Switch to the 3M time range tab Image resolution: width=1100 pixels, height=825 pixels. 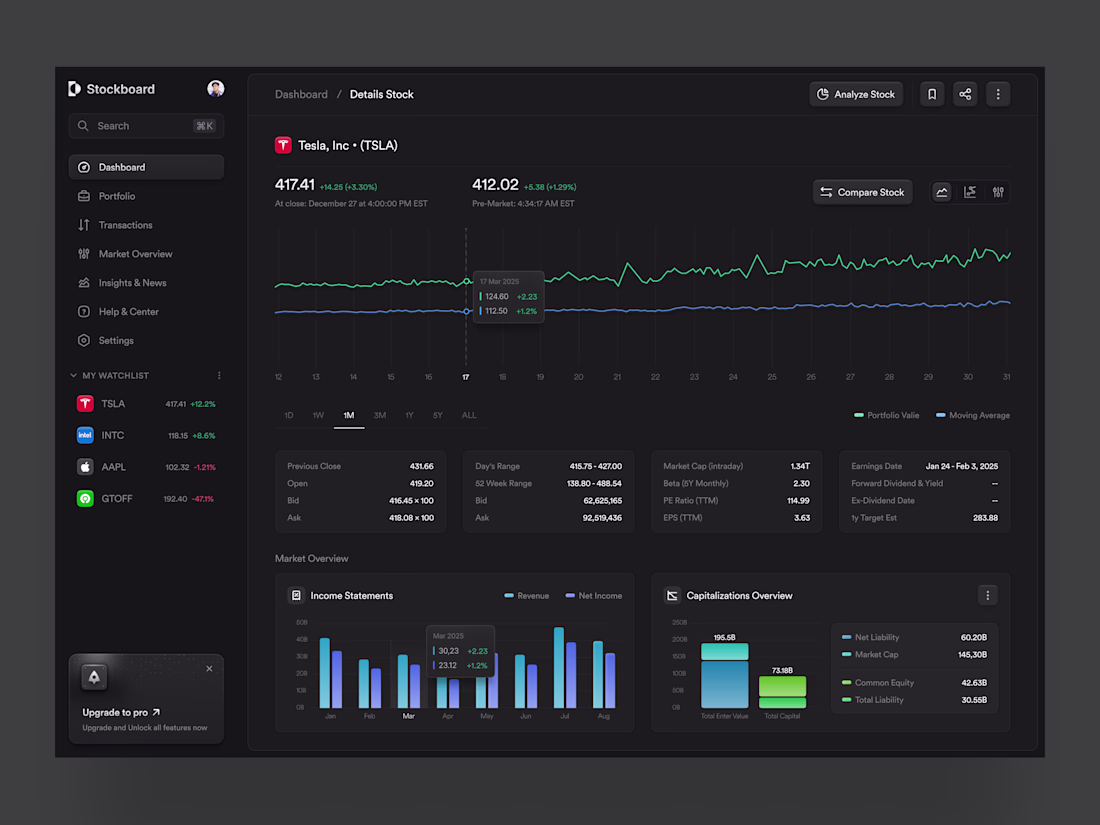click(380, 415)
